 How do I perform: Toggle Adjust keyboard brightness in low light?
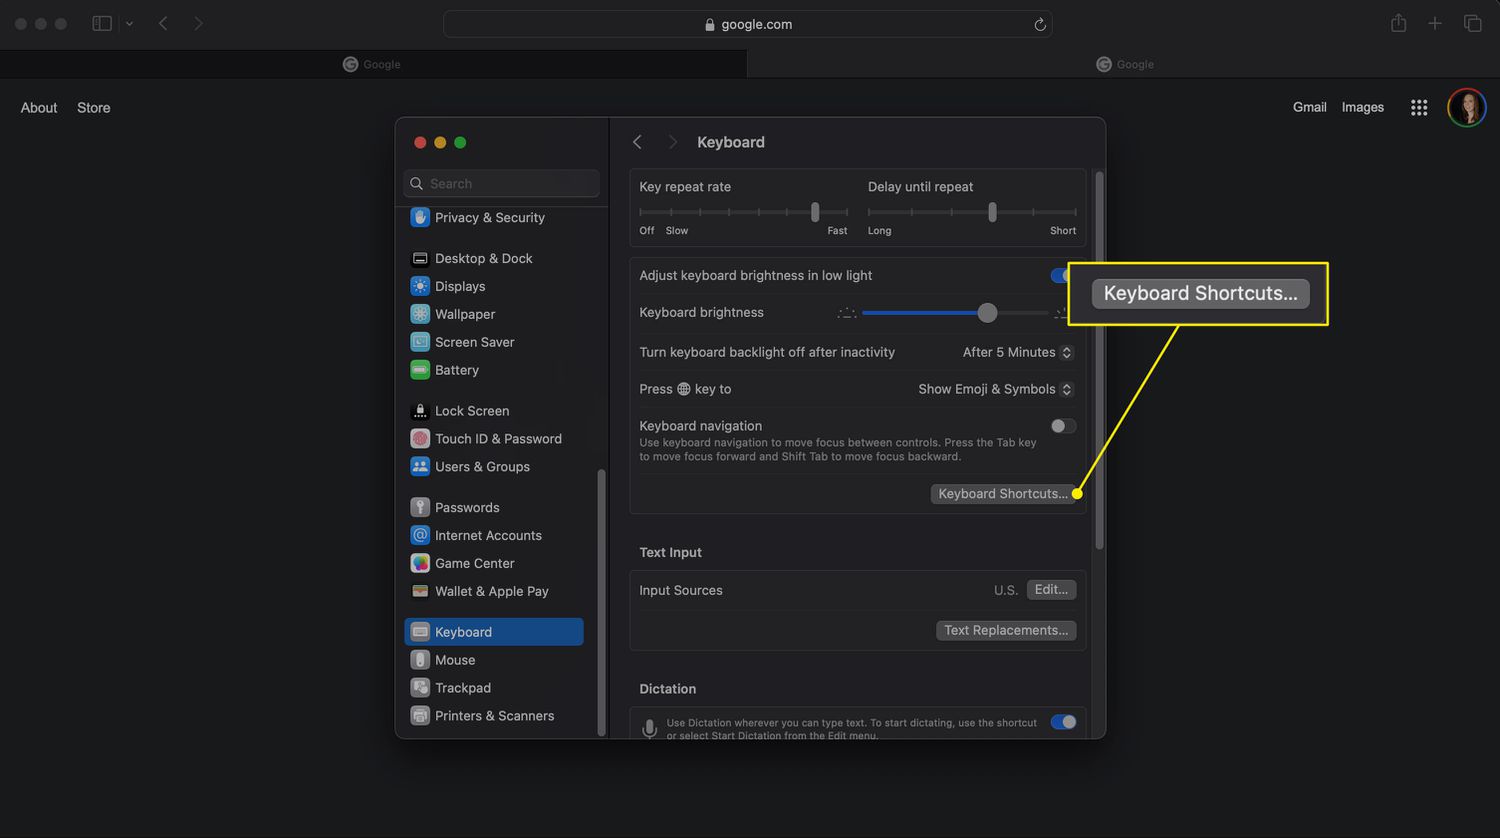1059,275
